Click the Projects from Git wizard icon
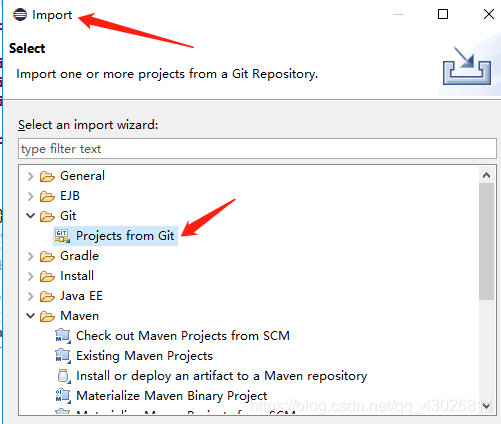This screenshot has width=501, height=424. pyautogui.click(x=62, y=236)
